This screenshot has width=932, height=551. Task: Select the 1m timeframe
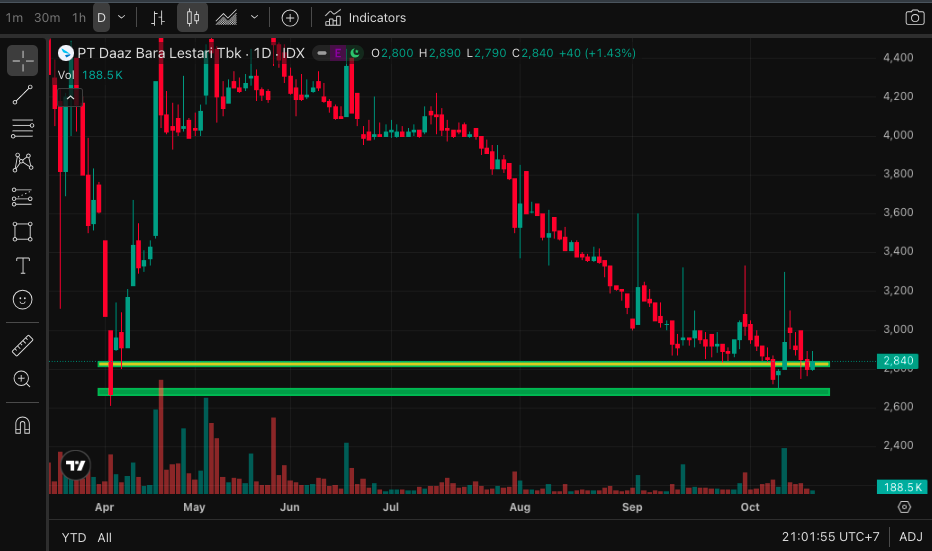tap(14, 18)
